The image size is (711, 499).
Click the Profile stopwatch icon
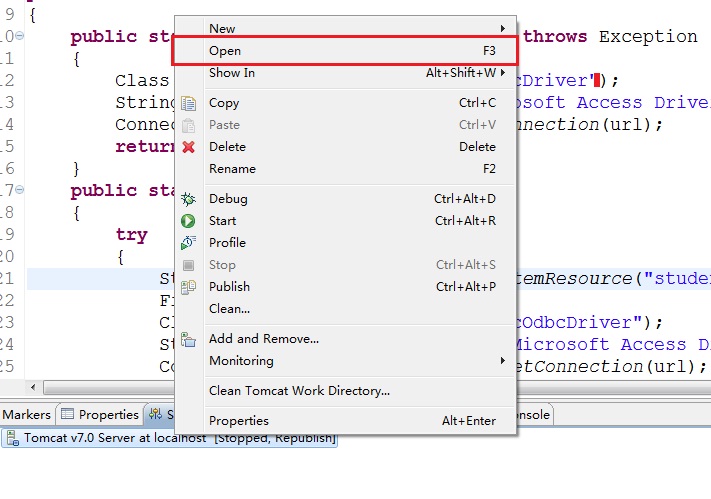(x=188, y=243)
